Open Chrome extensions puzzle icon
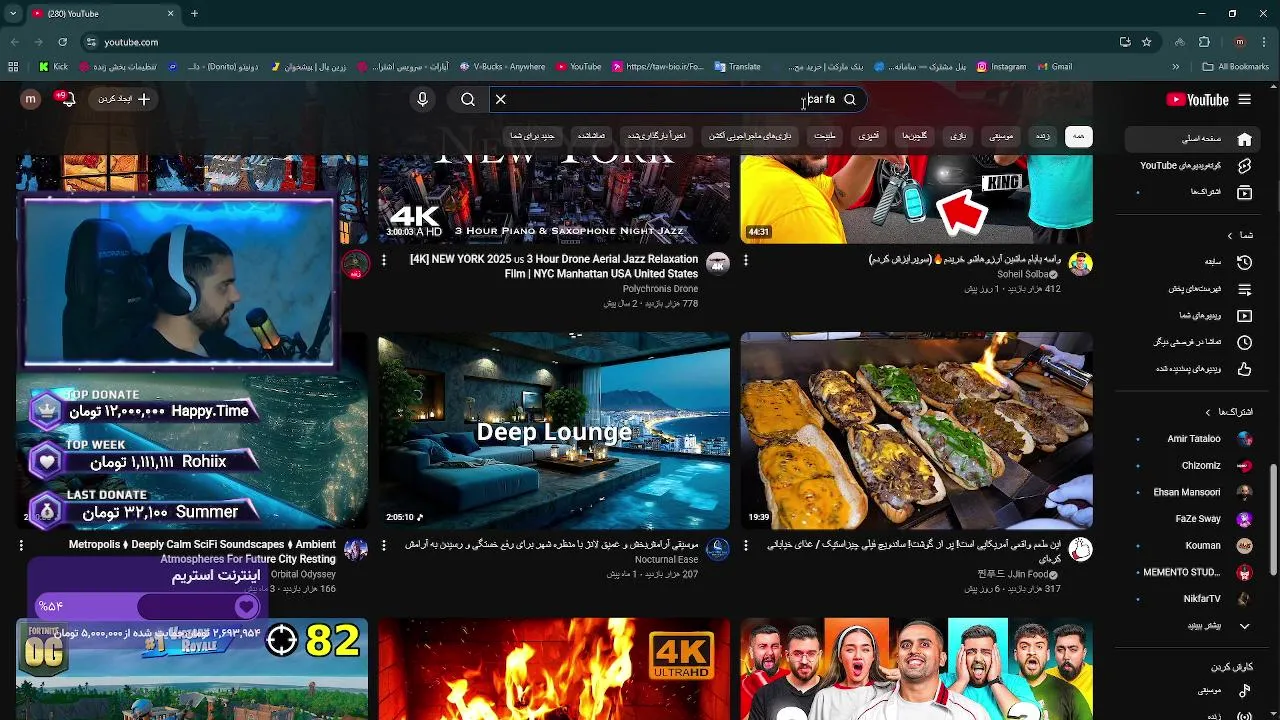This screenshot has width=1280, height=720. tap(1204, 42)
